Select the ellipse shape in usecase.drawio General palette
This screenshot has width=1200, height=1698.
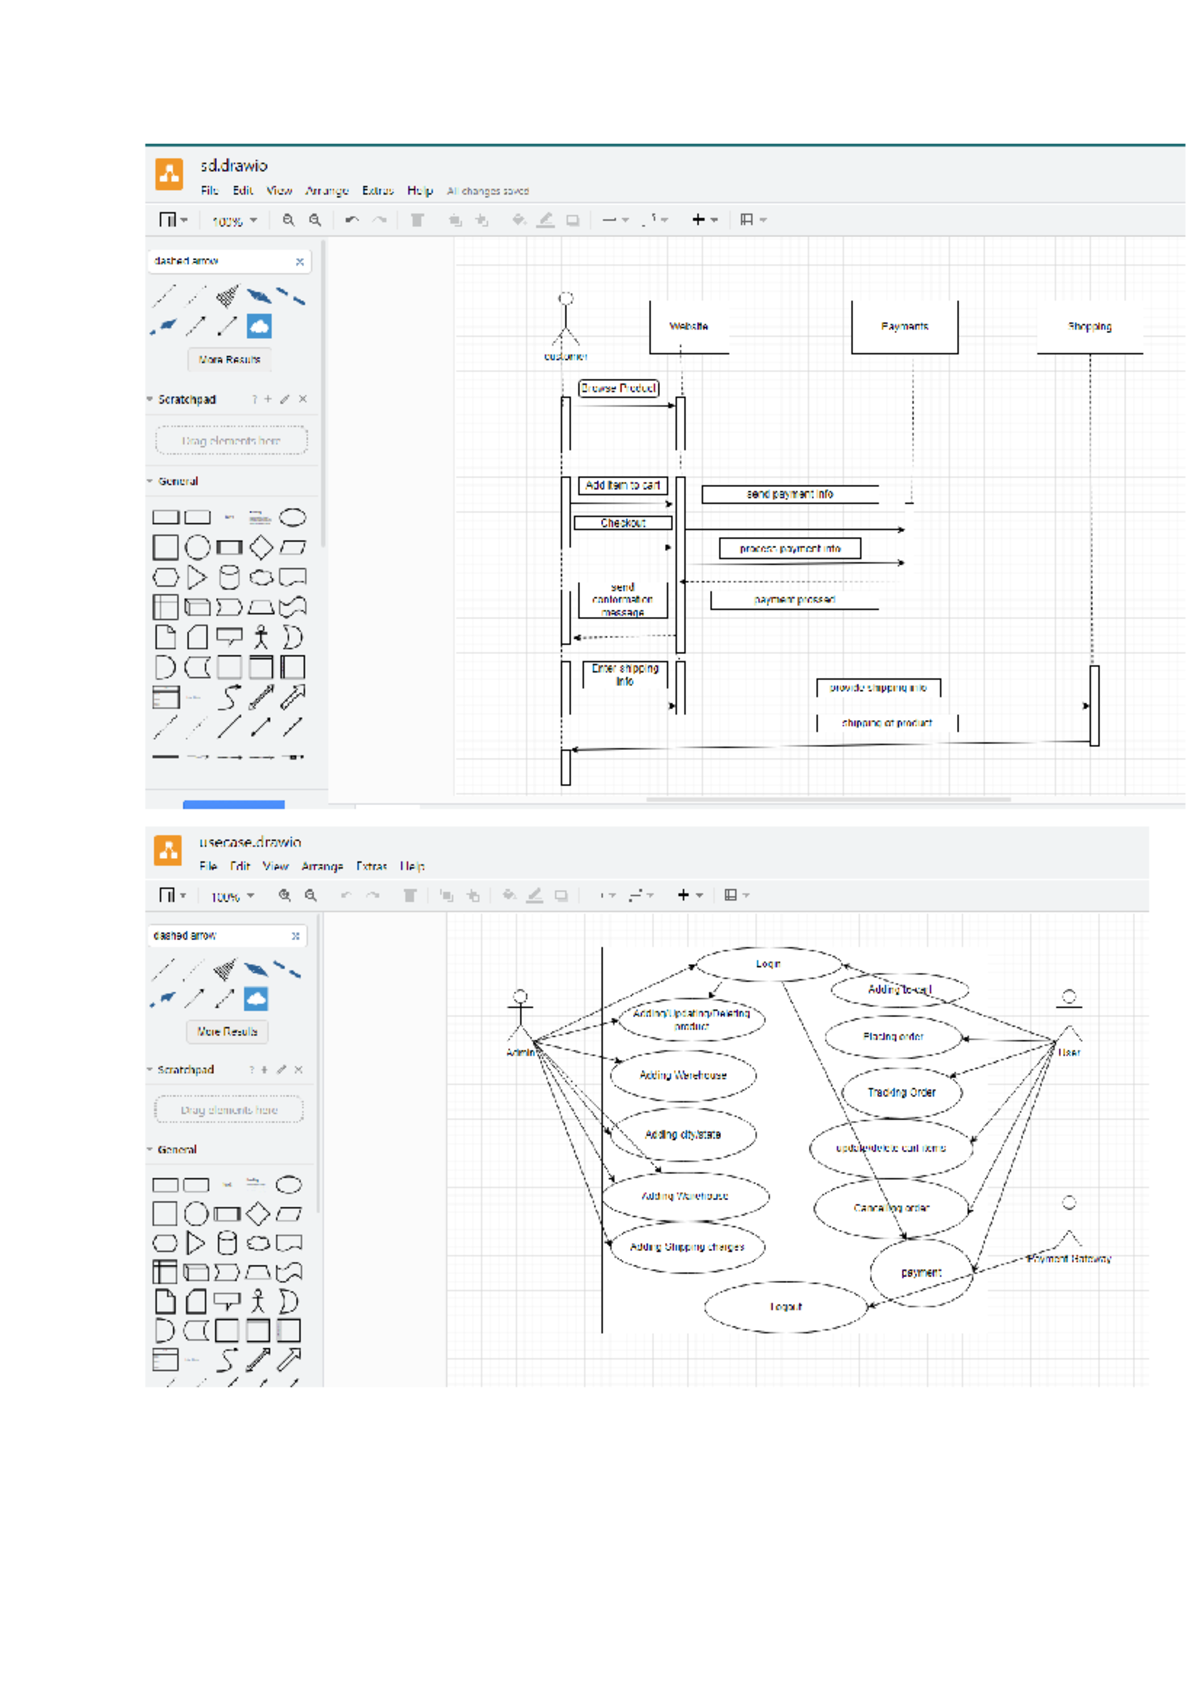point(289,1185)
